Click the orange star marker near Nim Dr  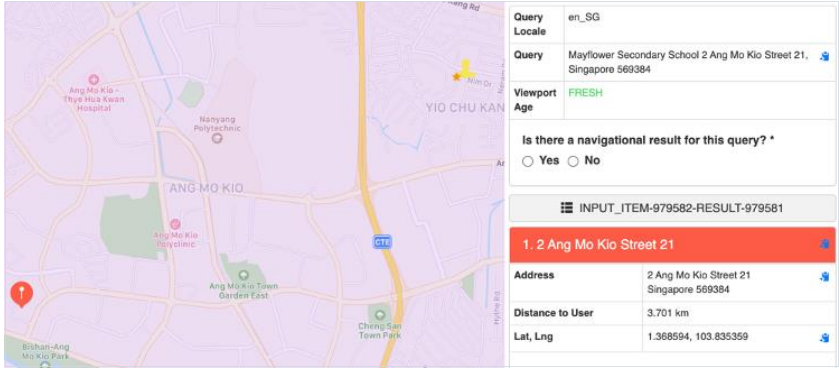pos(456,77)
